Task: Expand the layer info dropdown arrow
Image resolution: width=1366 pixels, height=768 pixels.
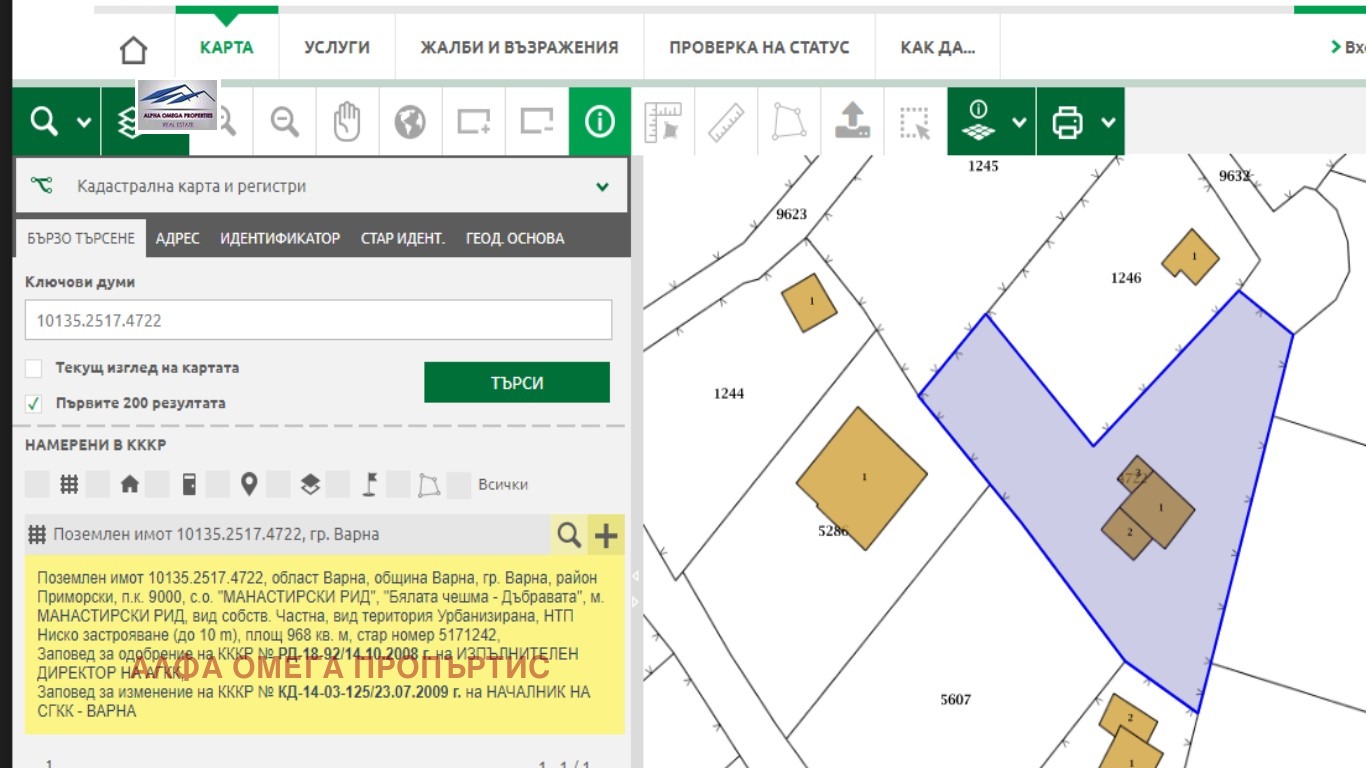Action: [1019, 122]
